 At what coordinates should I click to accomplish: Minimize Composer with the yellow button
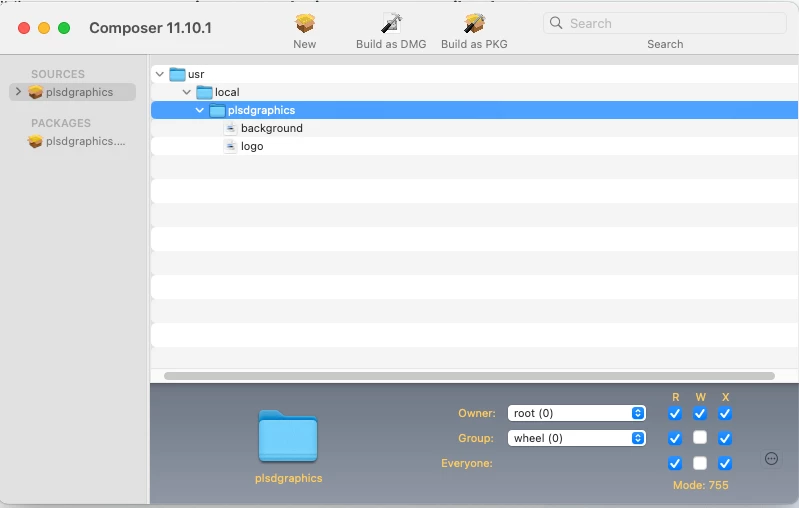click(x=44, y=28)
